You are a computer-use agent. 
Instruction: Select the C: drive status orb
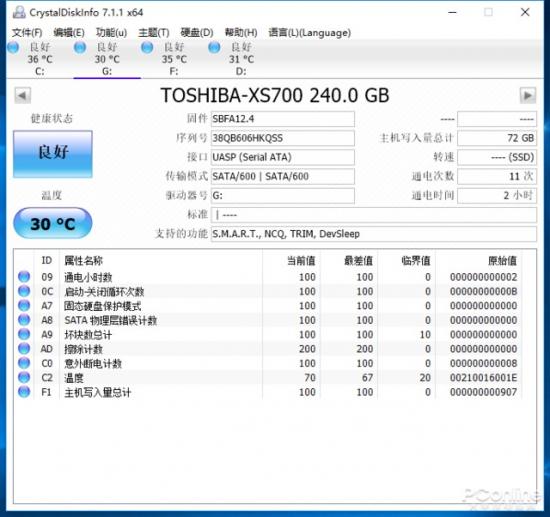(13, 47)
